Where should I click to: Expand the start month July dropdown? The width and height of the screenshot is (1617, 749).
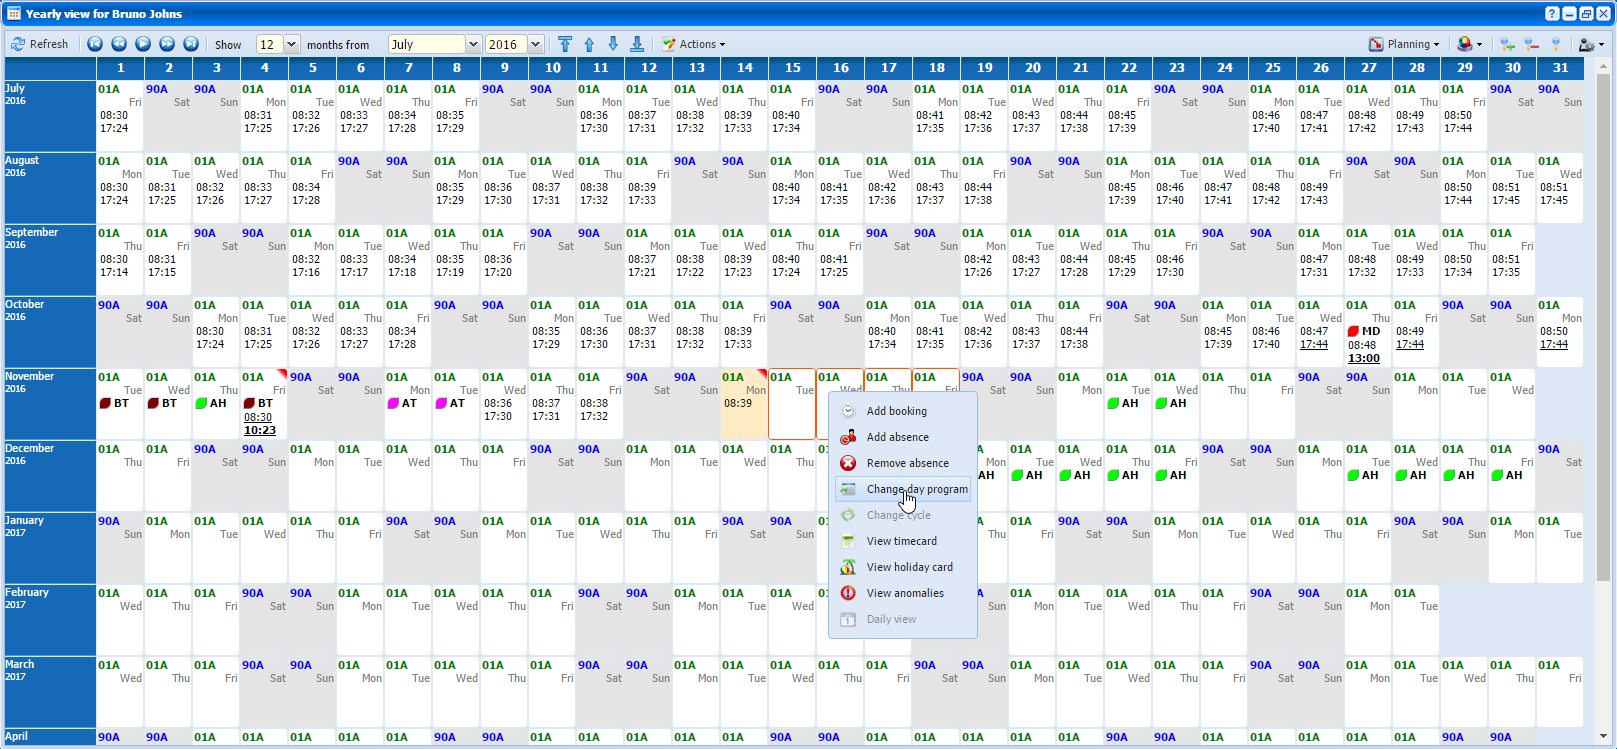[x=473, y=44]
